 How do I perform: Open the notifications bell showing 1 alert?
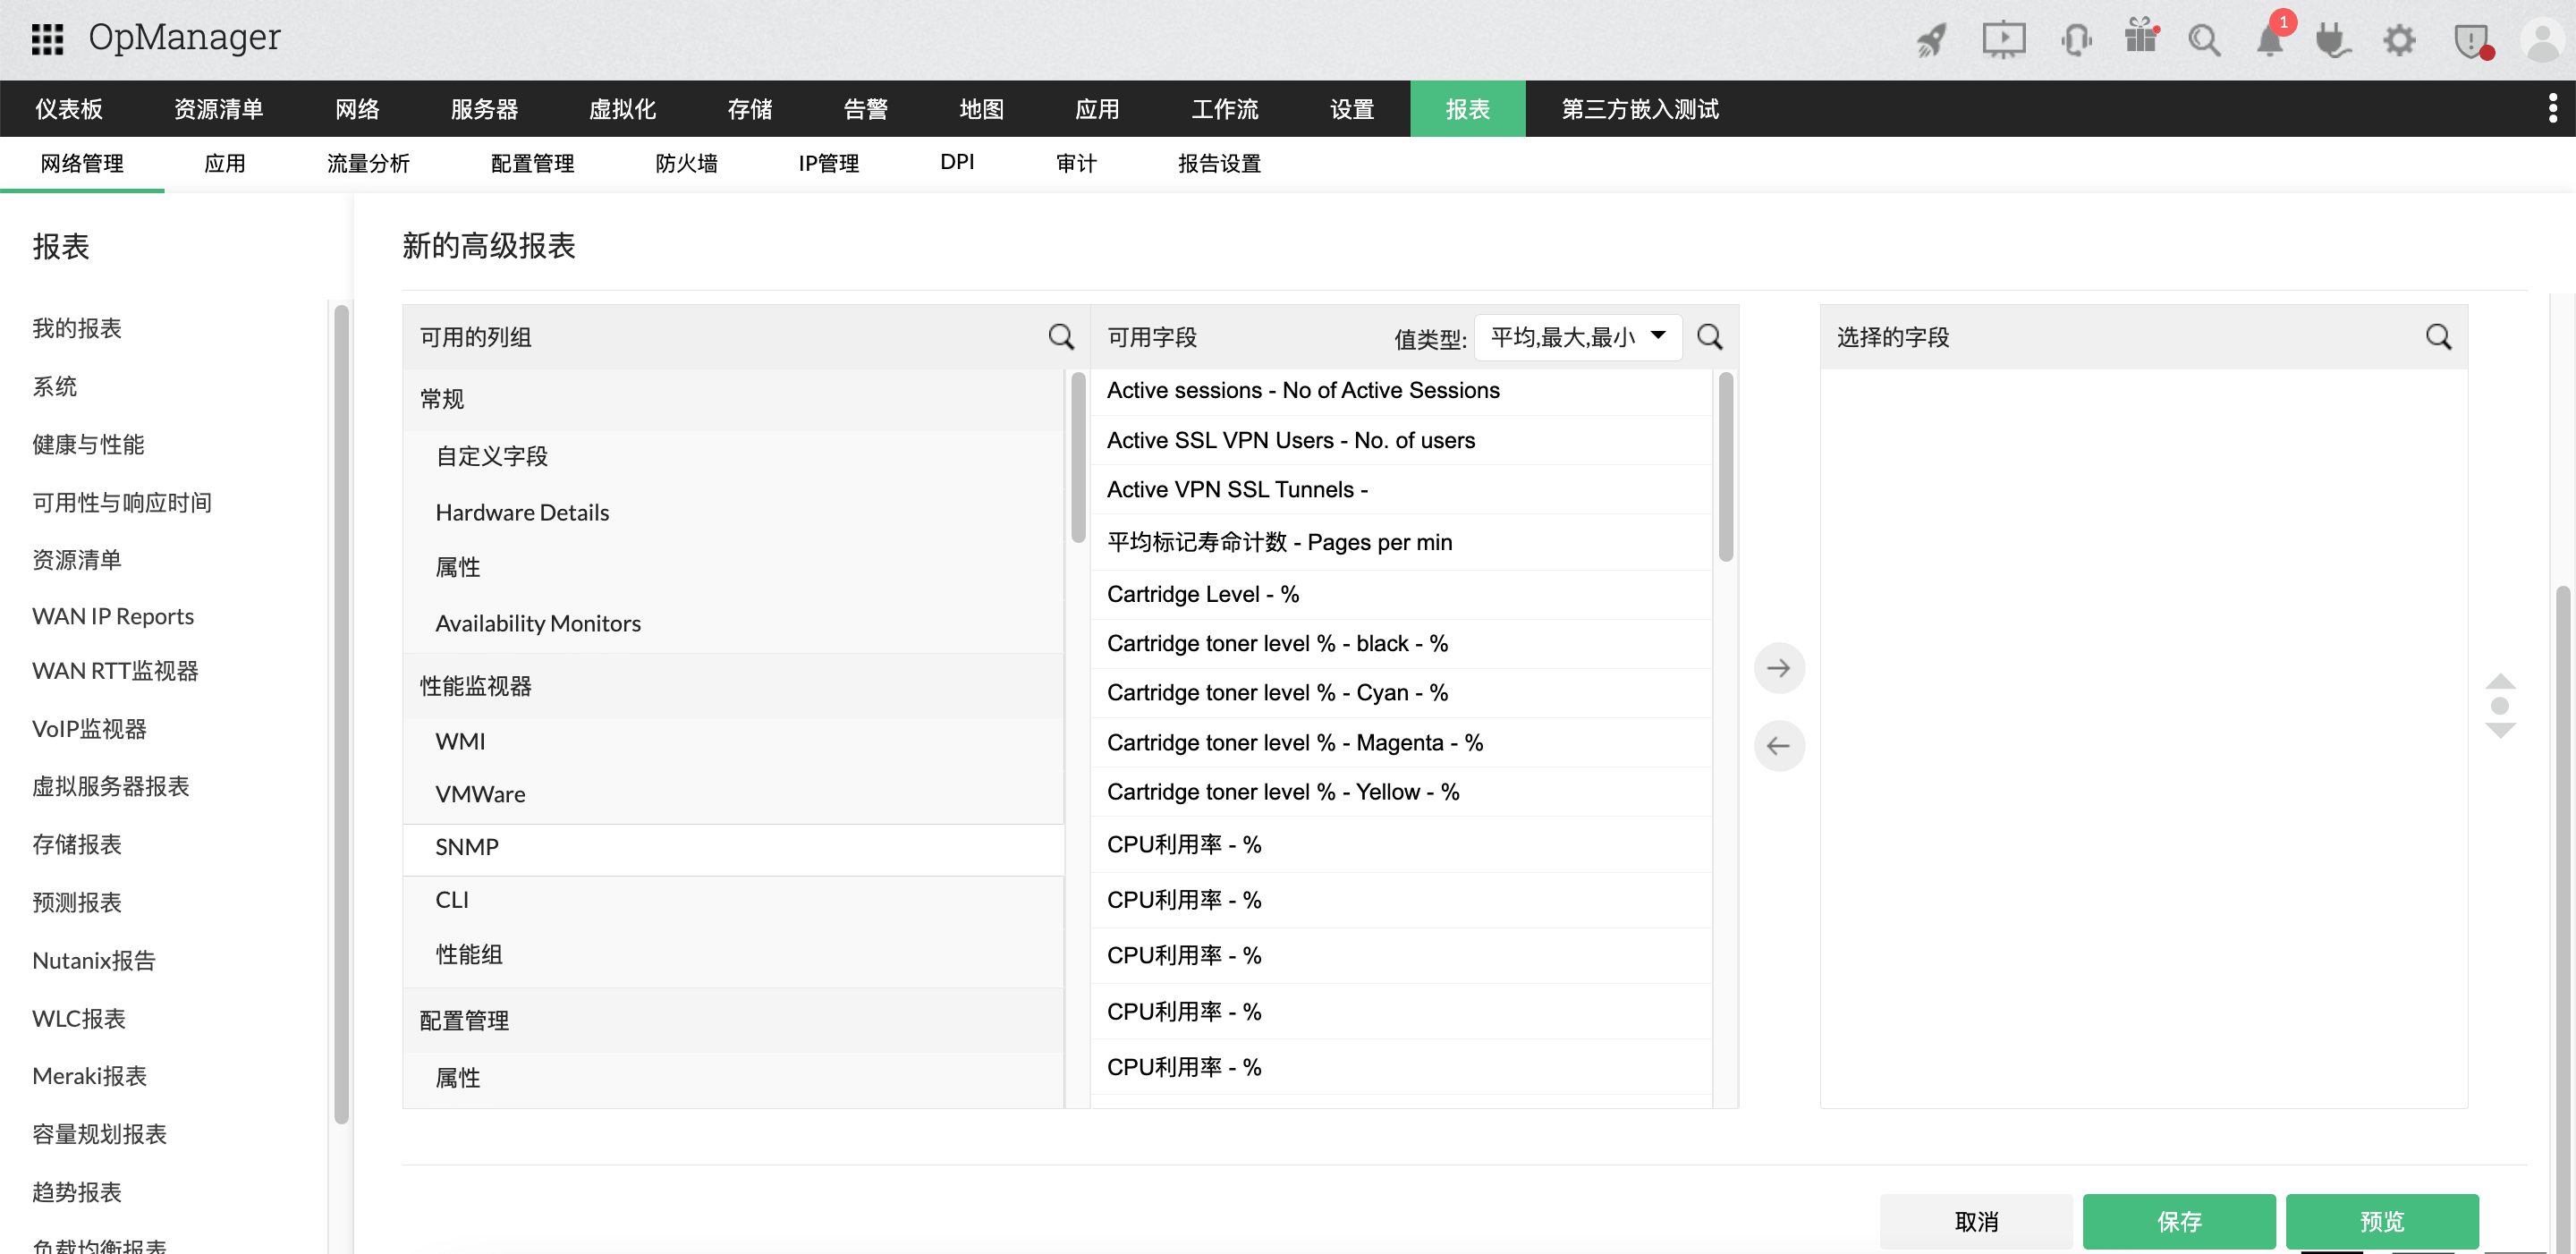(x=2269, y=42)
